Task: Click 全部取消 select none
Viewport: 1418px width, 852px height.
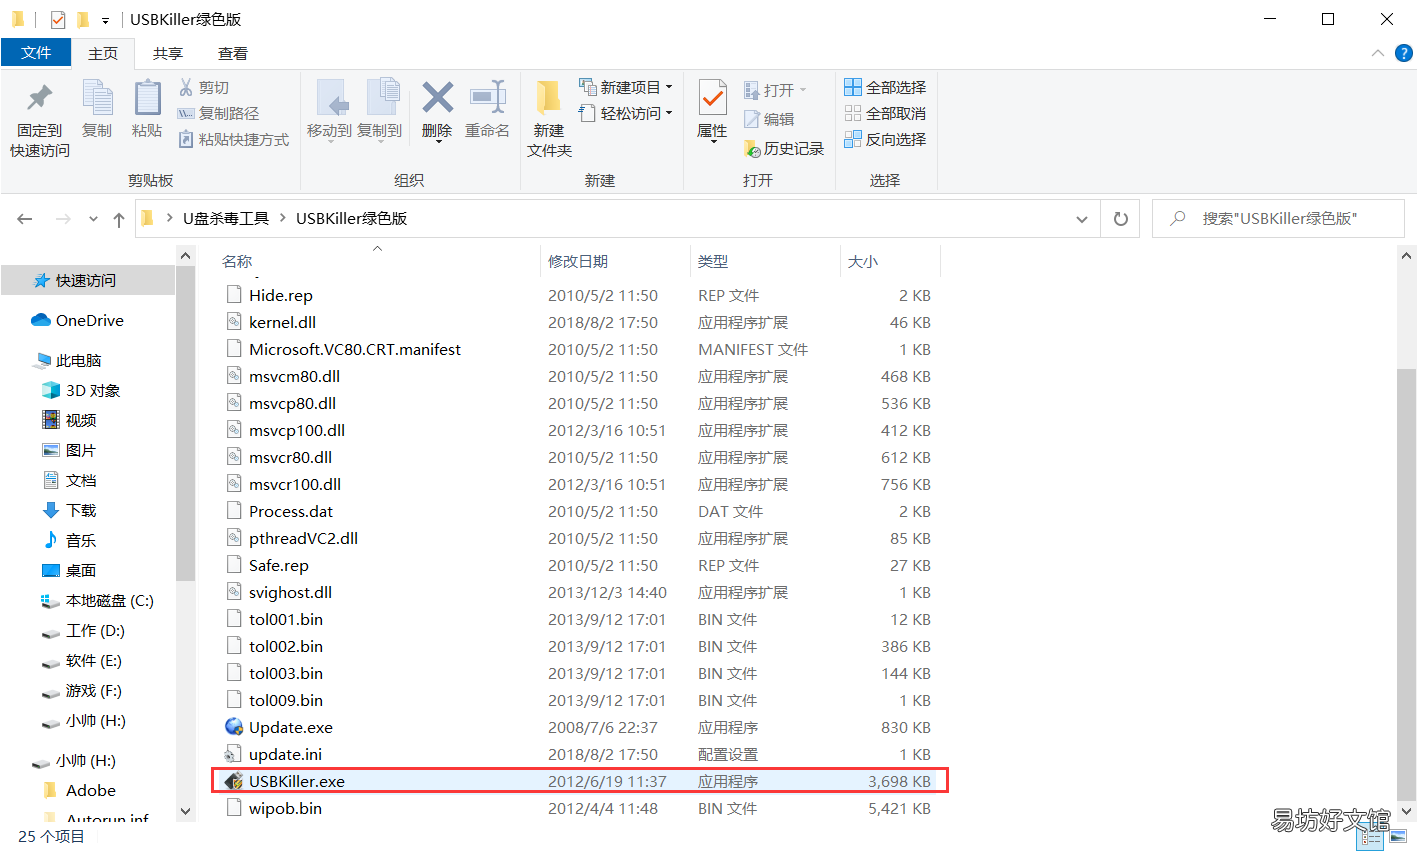Action: [885, 114]
